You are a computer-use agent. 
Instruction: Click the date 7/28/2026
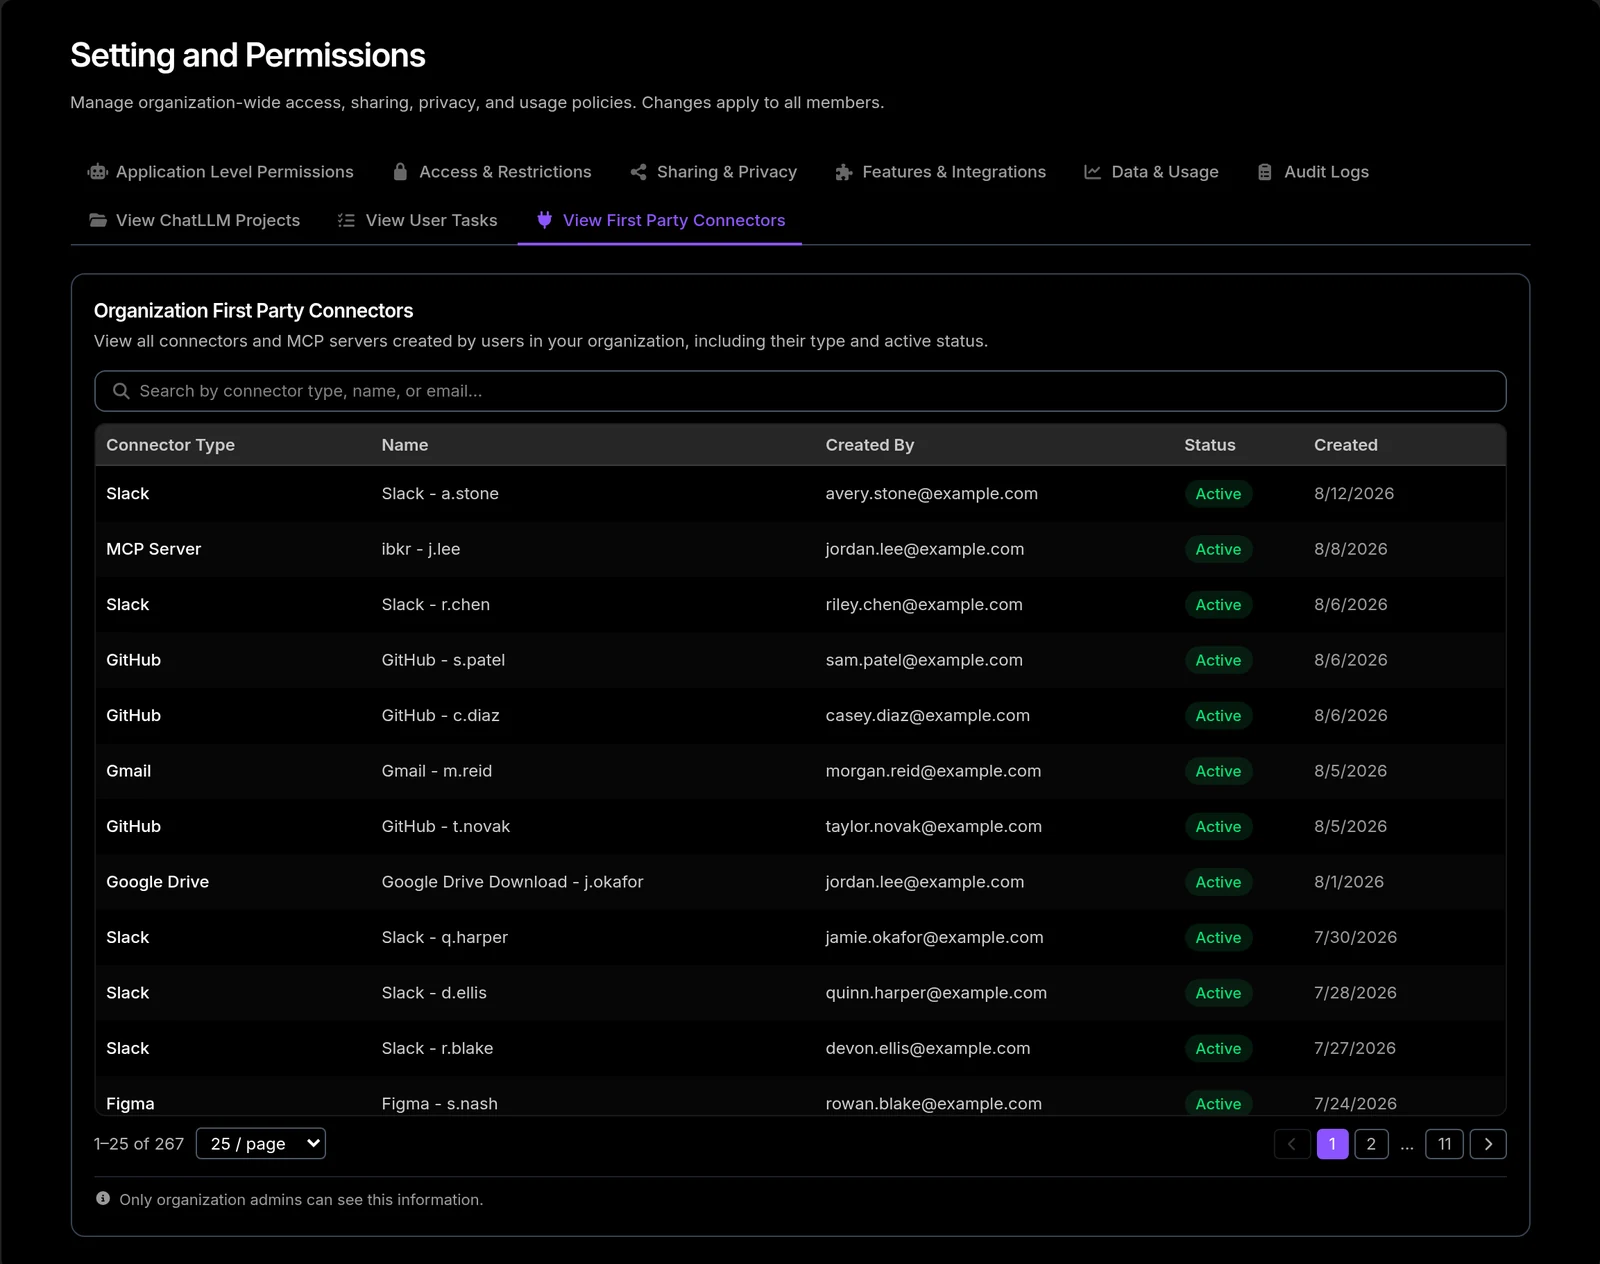click(1356, 993)
